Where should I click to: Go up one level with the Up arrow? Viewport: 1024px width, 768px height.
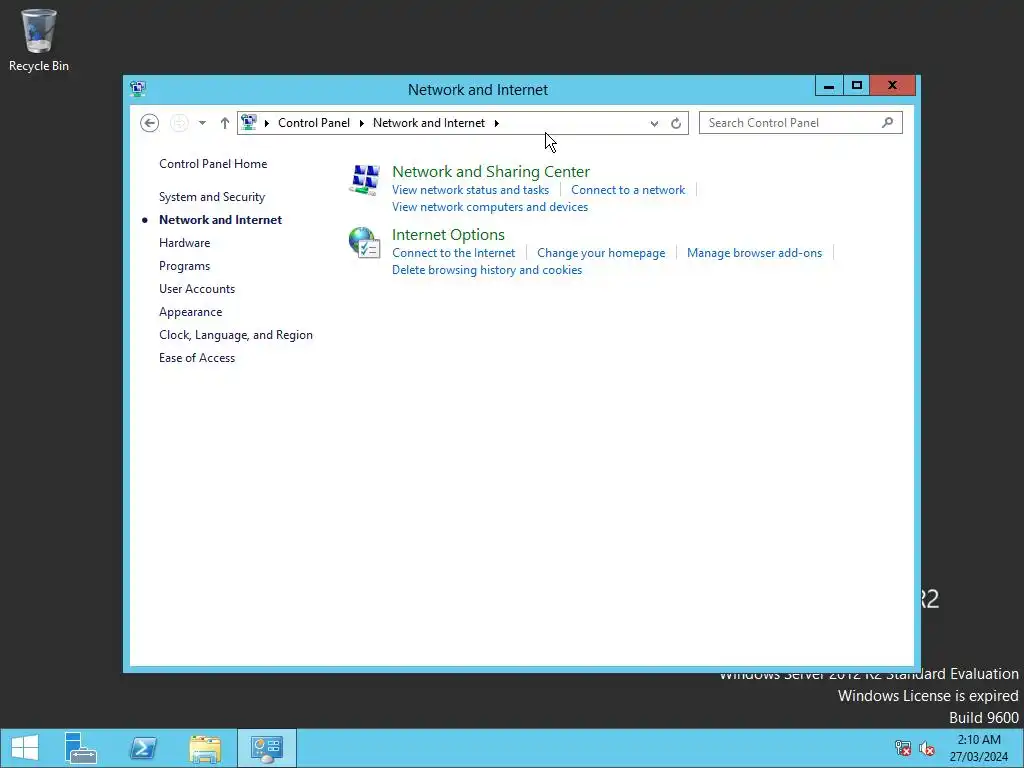[x=225, y=123]
